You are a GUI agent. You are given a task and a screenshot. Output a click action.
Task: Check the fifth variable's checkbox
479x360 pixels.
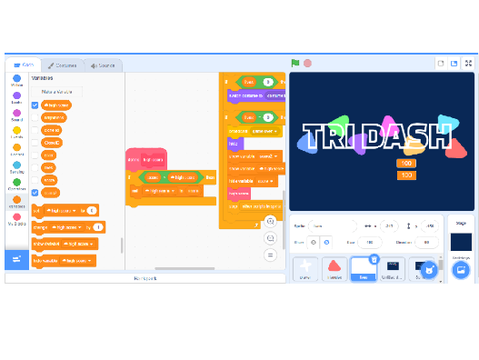[35, 155]
